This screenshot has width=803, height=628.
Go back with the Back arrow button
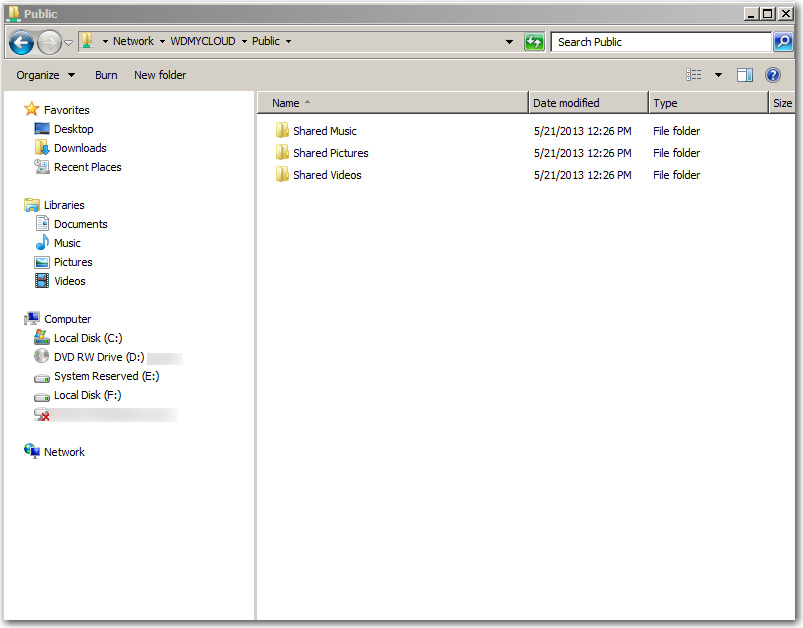(22, 42)
